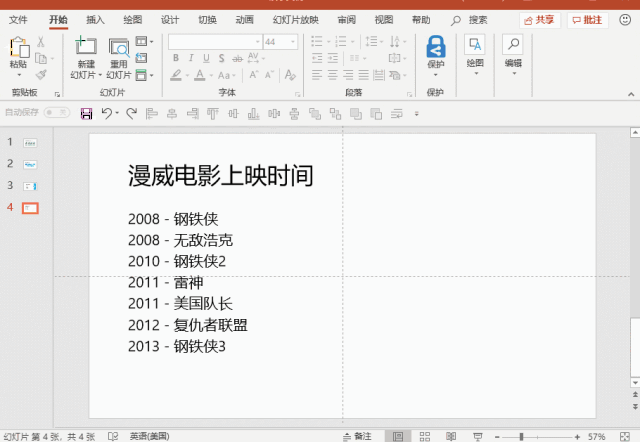Click the text highlight color pen icon
The width and height of the screenshot is (640, 442).
[176, 75]
